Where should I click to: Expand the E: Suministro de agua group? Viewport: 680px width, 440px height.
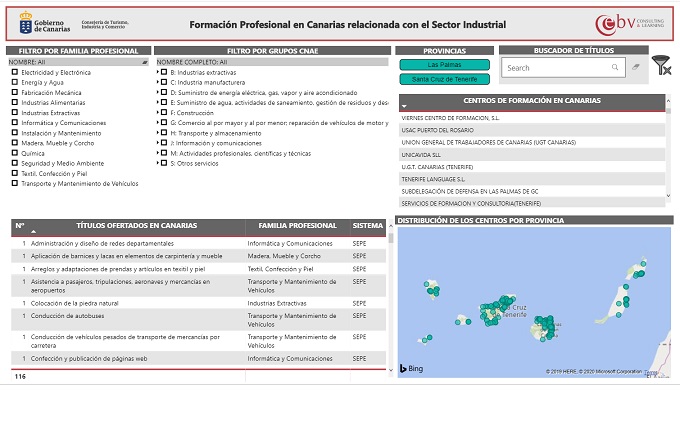click(158, 102)
